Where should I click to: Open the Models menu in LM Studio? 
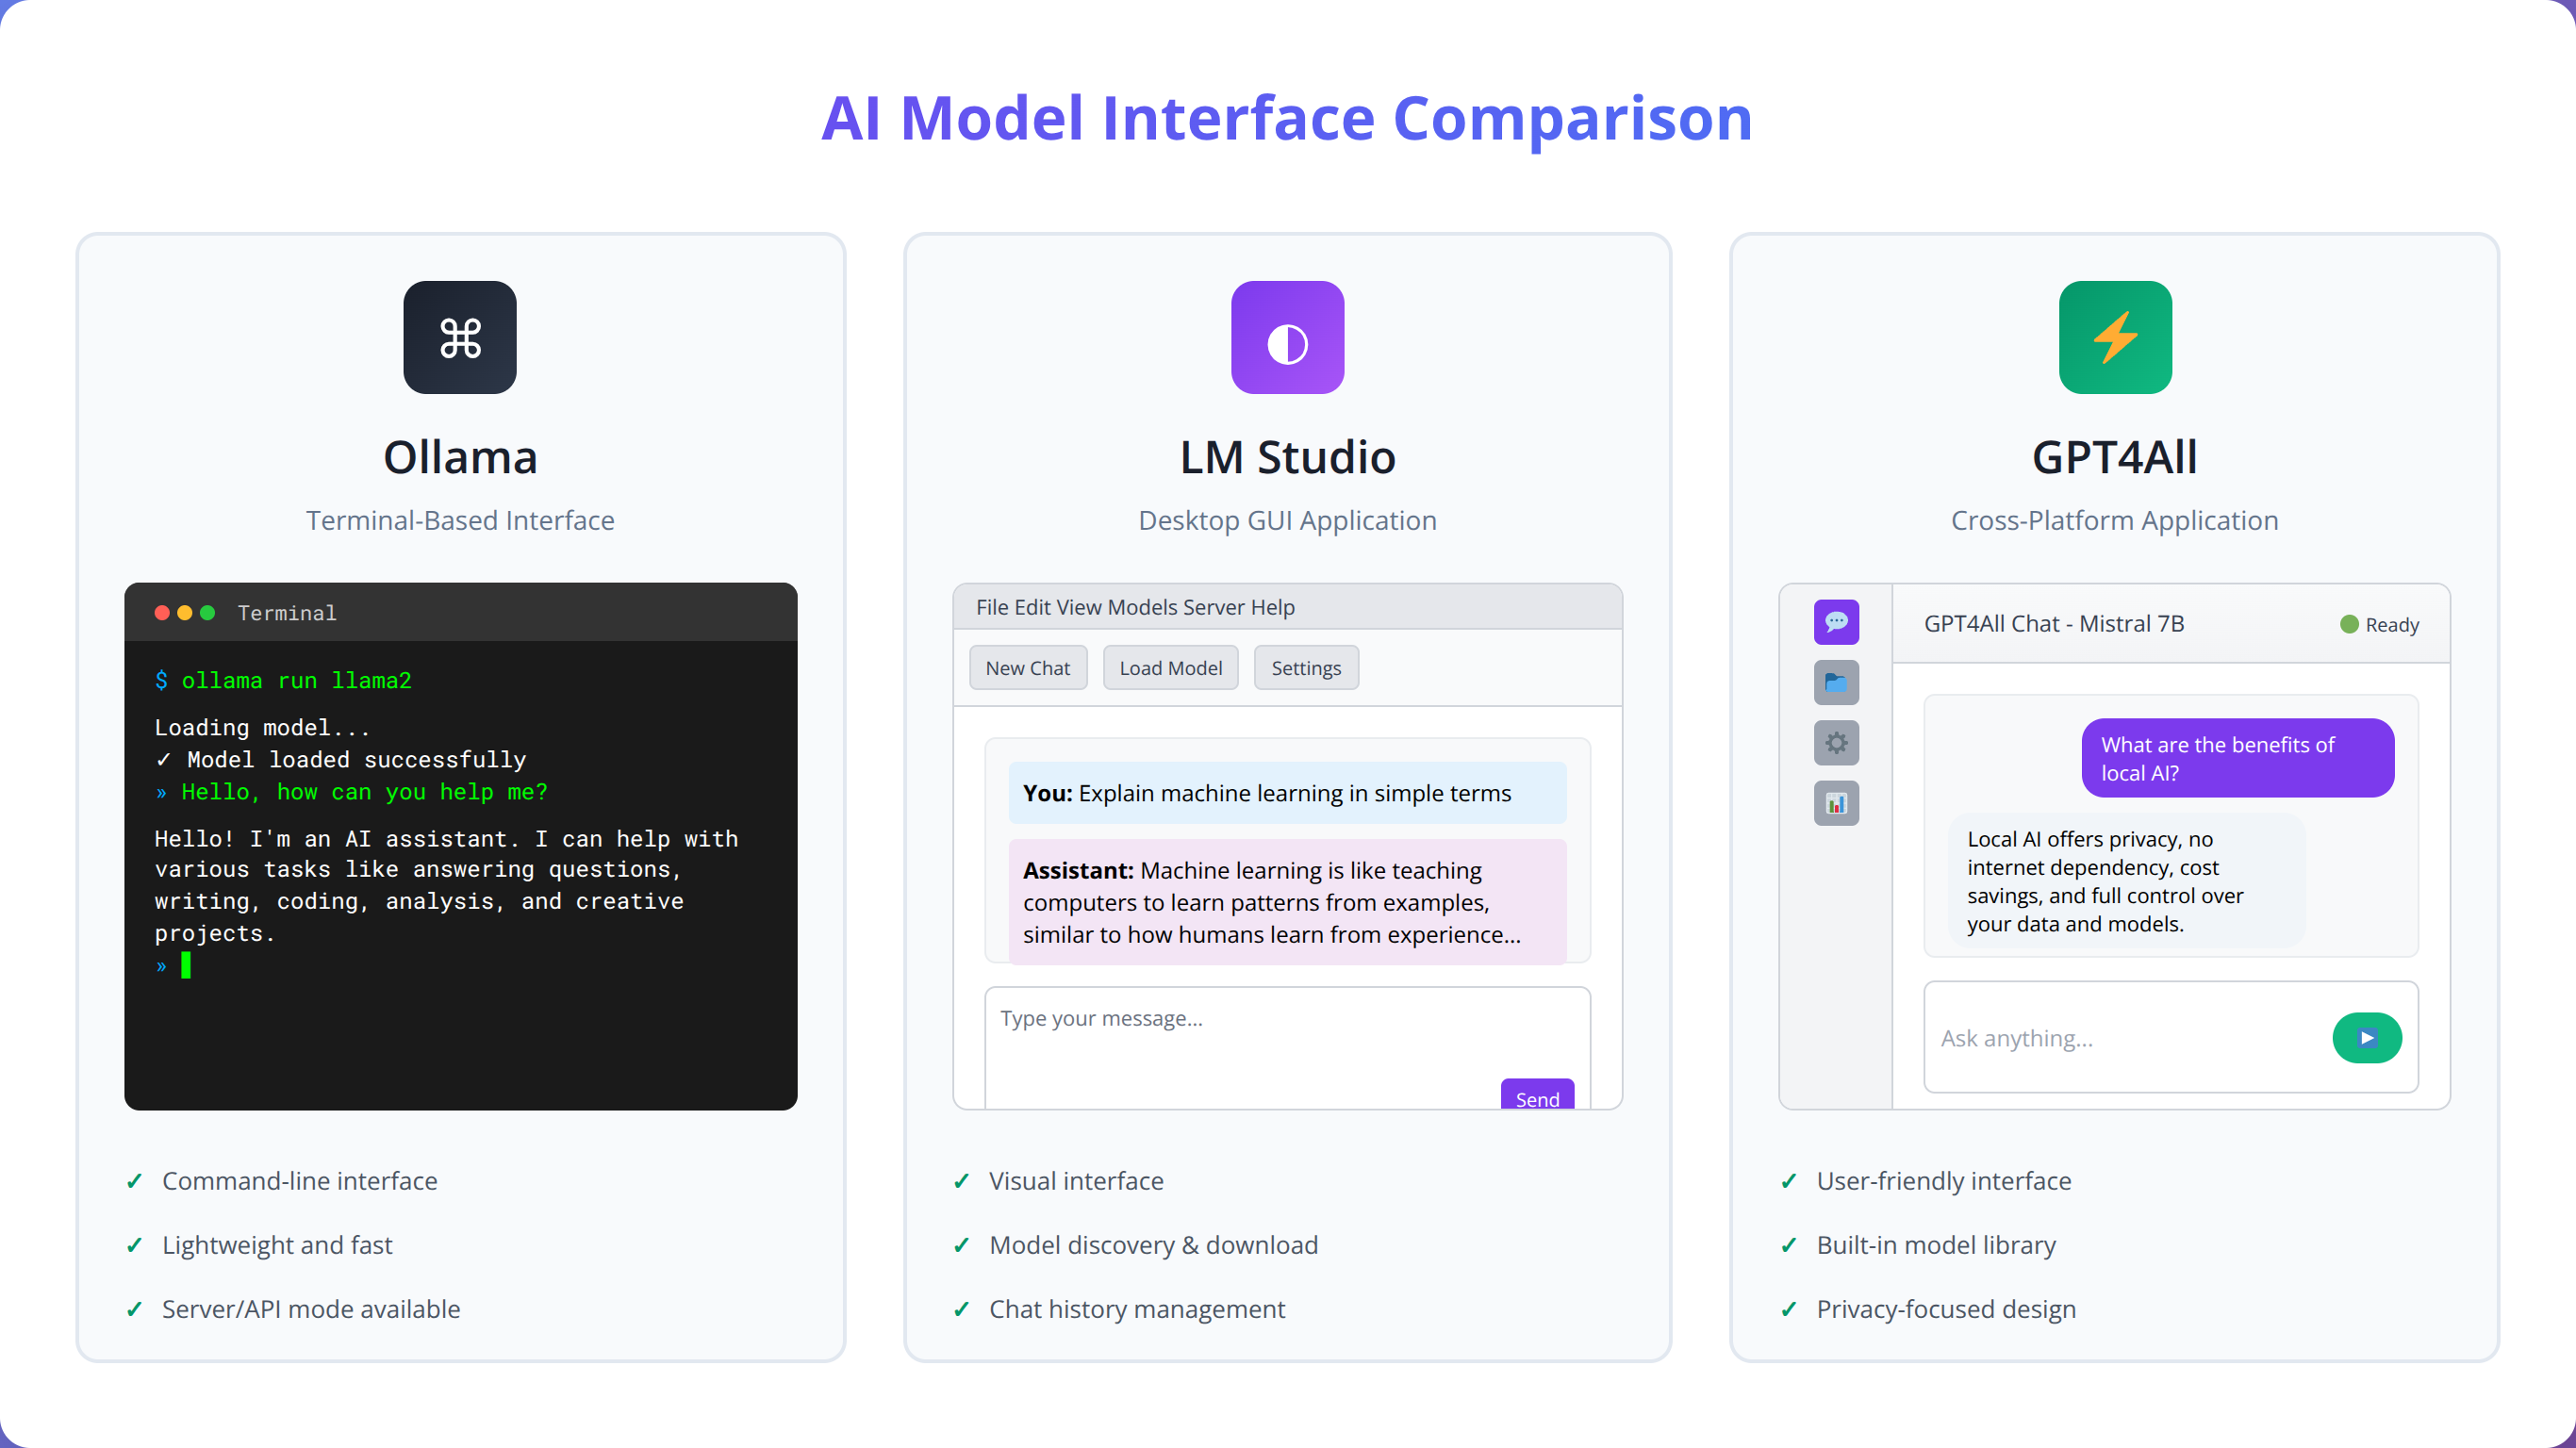pos(1142,607)
